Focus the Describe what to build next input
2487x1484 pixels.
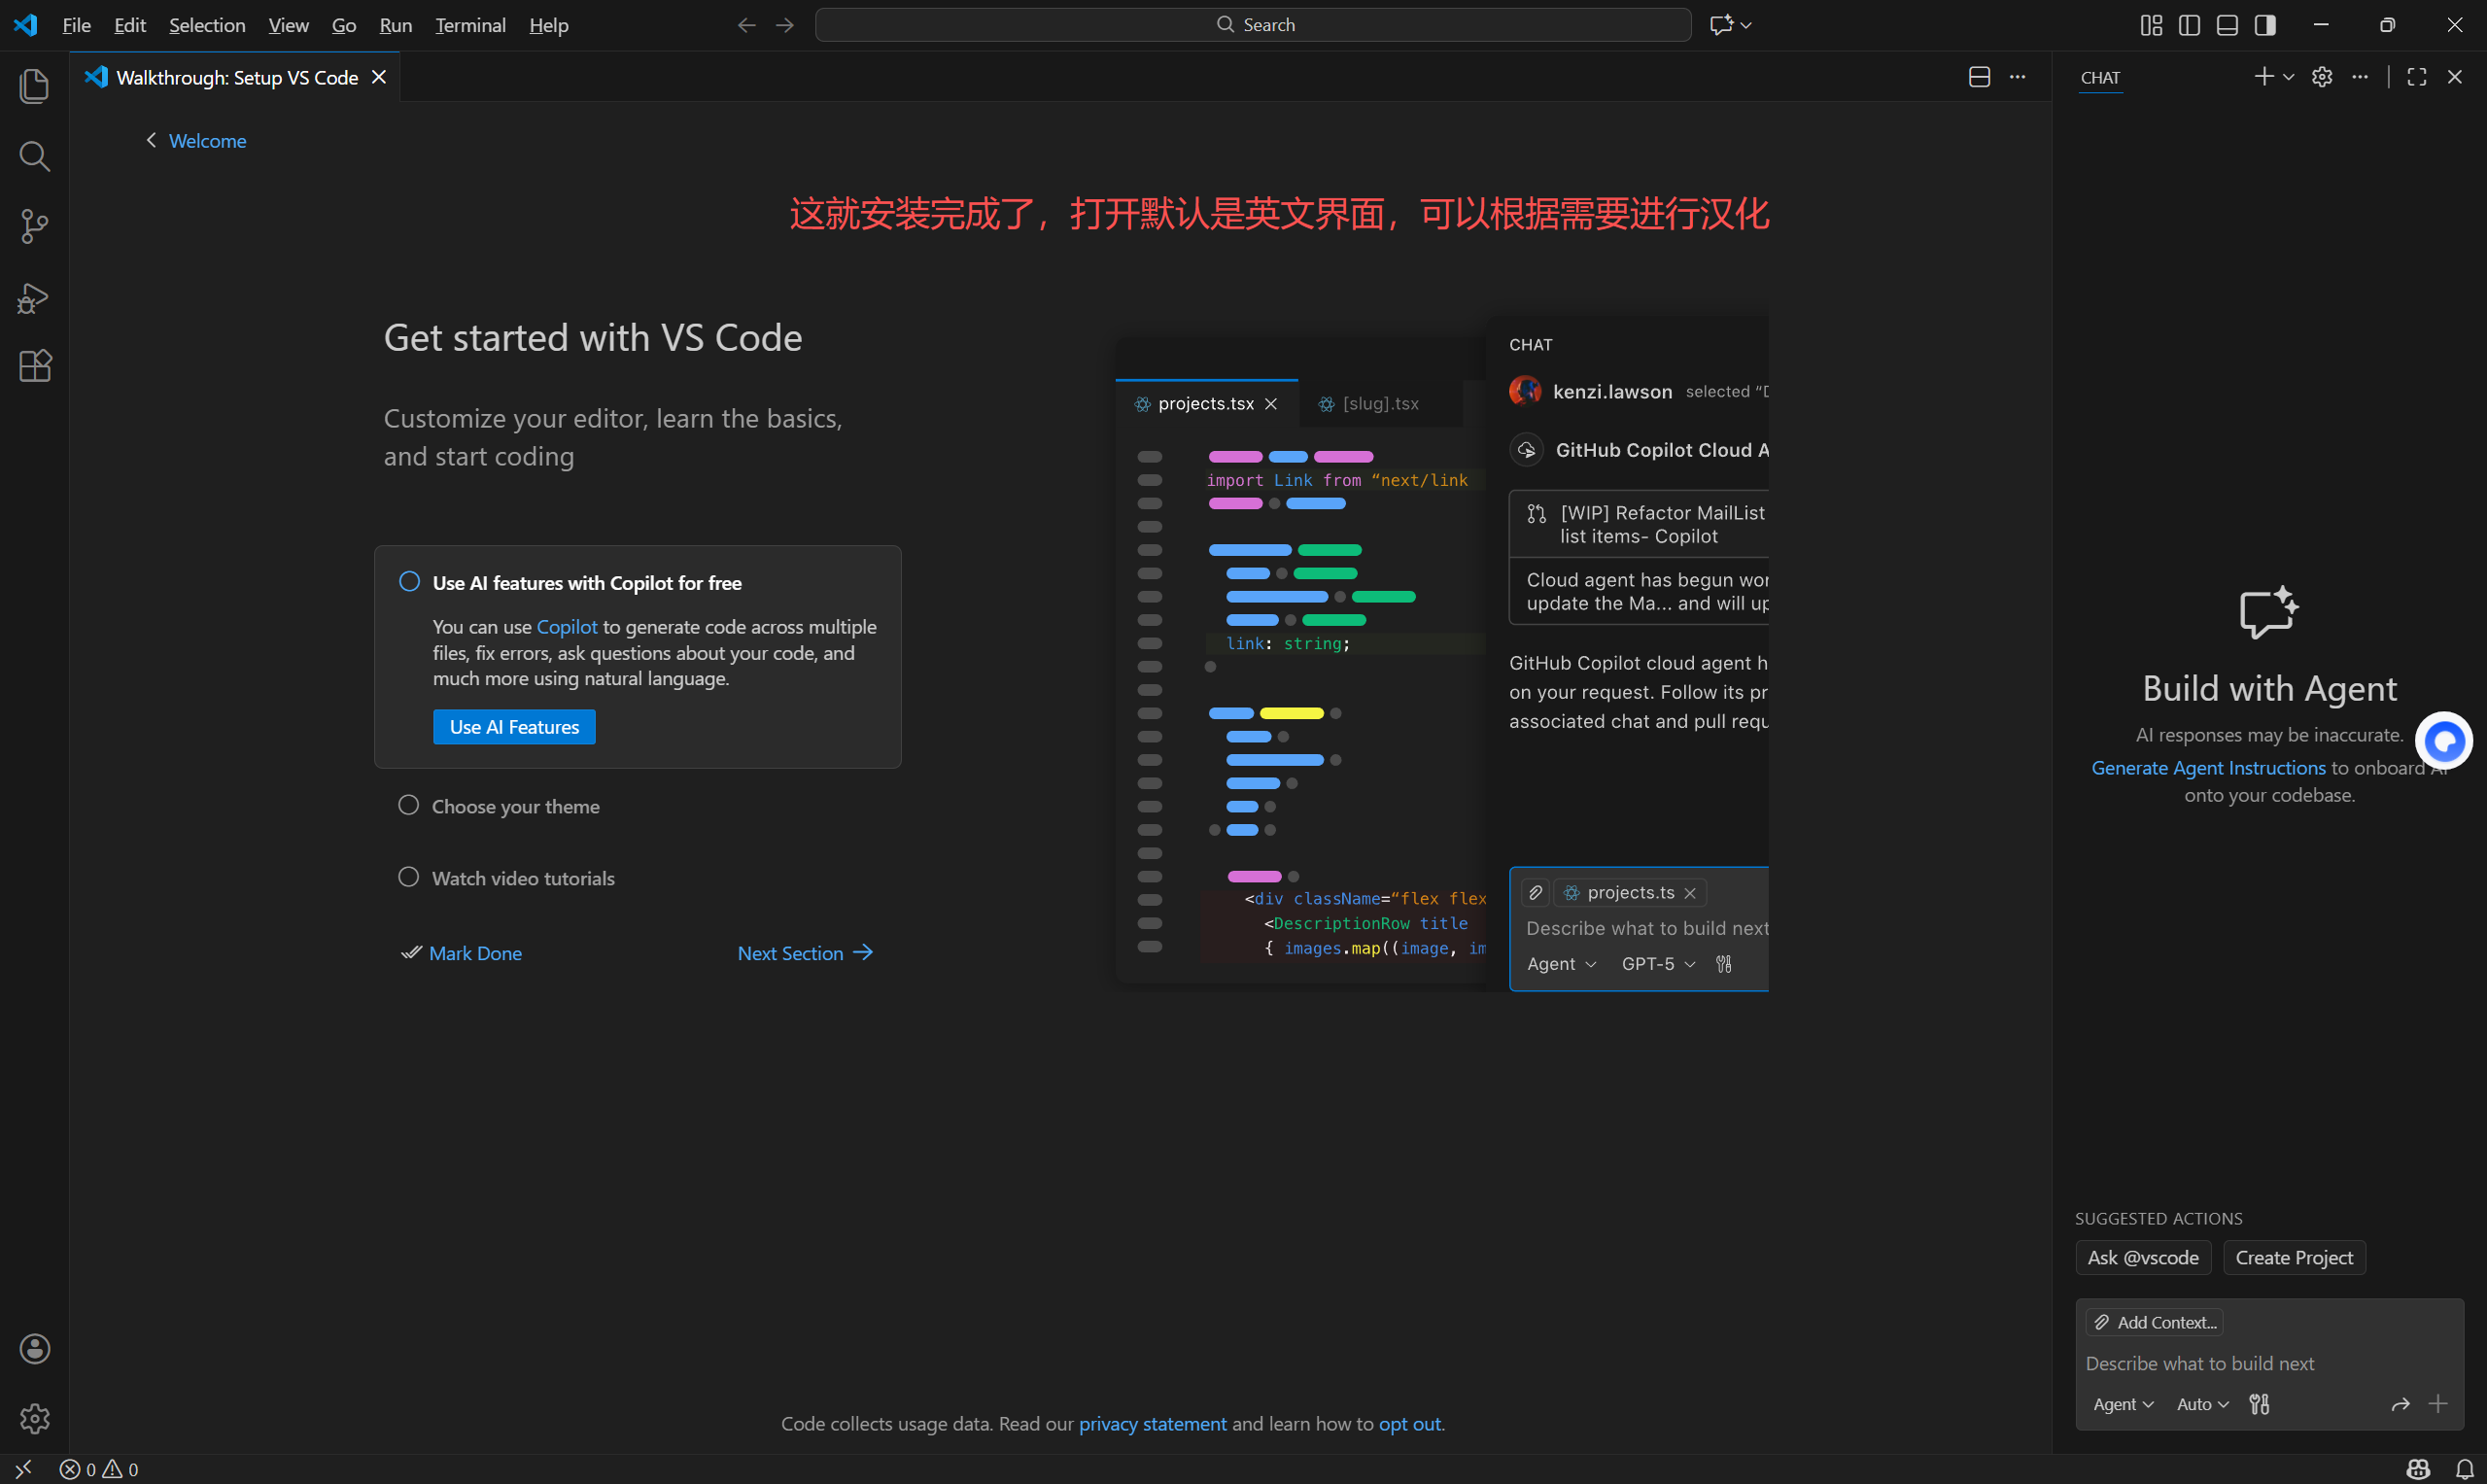[x=2269, y=1363]
